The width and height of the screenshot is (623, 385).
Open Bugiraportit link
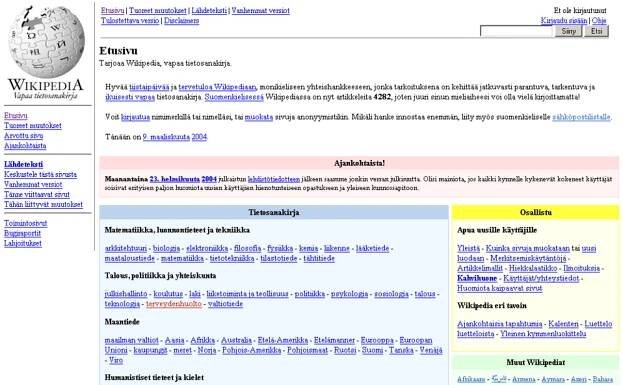tap(23, 233)
